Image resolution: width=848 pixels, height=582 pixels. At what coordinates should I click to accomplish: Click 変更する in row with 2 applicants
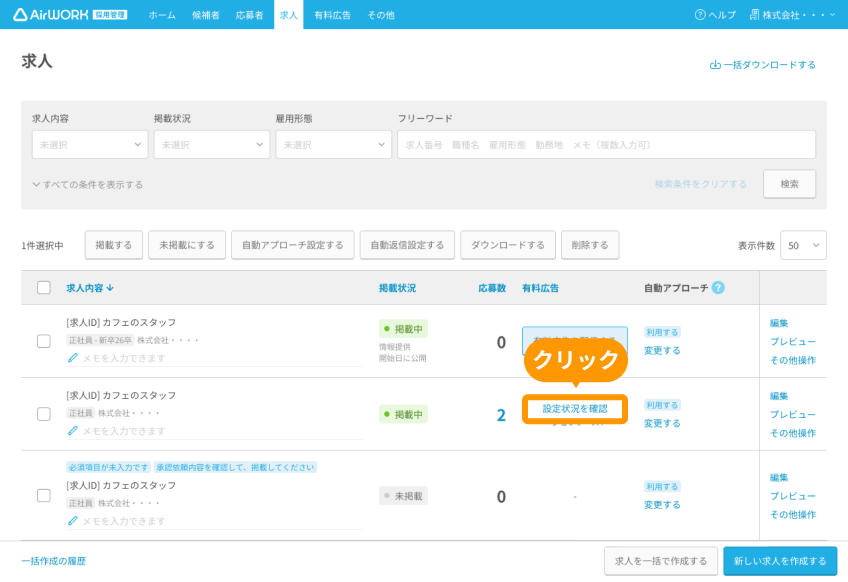tap(662, 424)
